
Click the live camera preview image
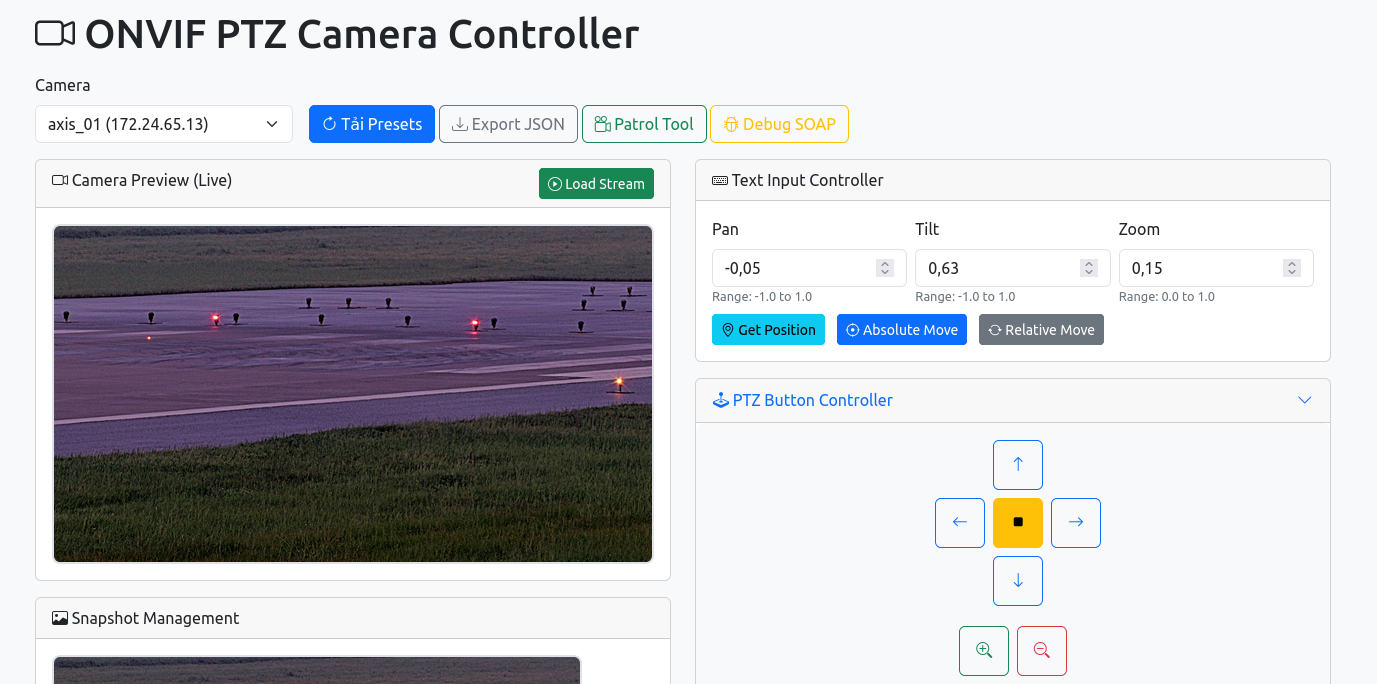click(353, 394)
